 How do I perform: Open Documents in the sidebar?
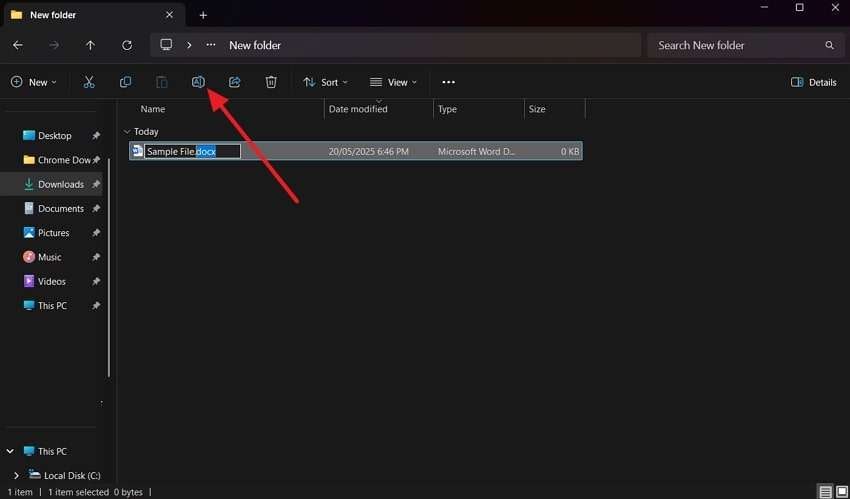point(61,209)
